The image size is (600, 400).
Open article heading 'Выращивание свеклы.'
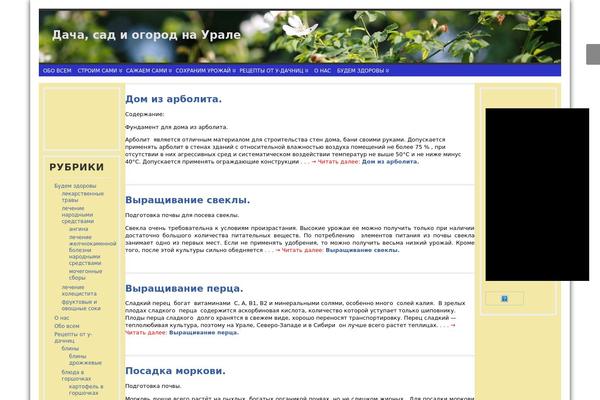[188, 200]
